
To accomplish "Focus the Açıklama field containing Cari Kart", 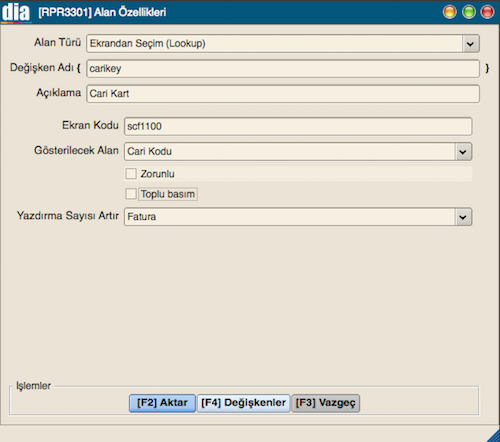I will [x=283, y=94].
